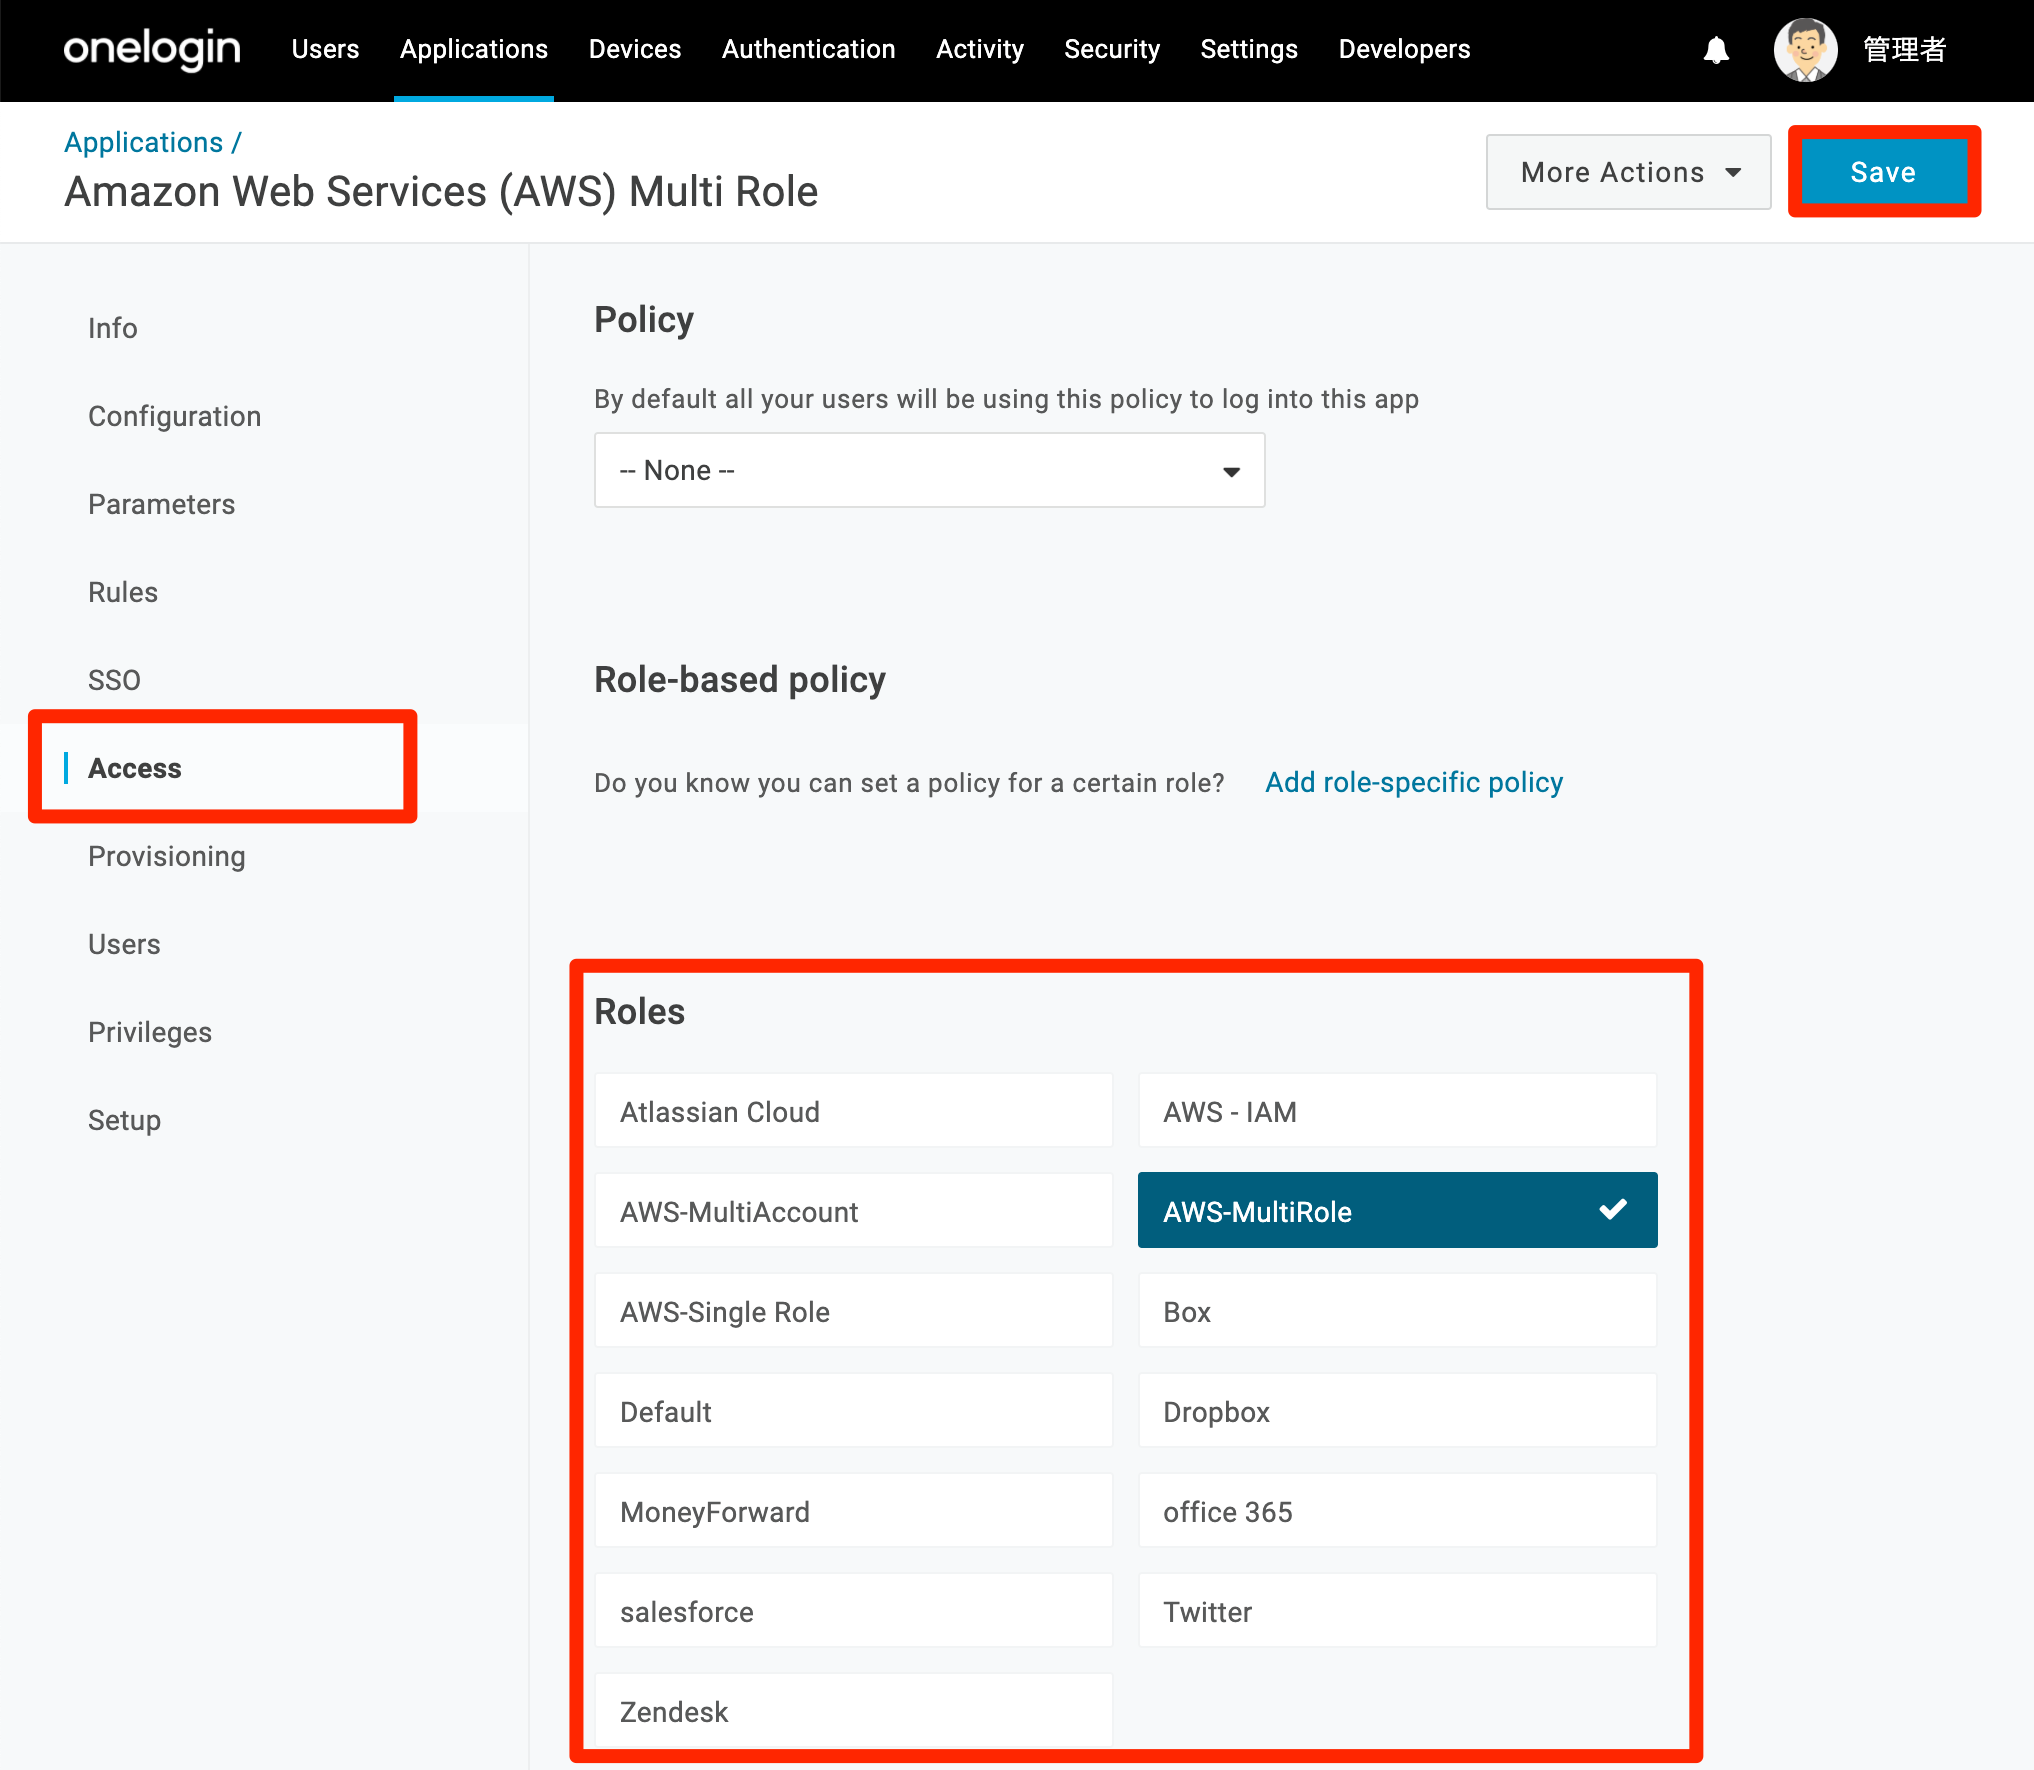Toggle the MoneyForward role
The width and height of the screenshot is (2034, 1770).
(x=853, y=1511)
